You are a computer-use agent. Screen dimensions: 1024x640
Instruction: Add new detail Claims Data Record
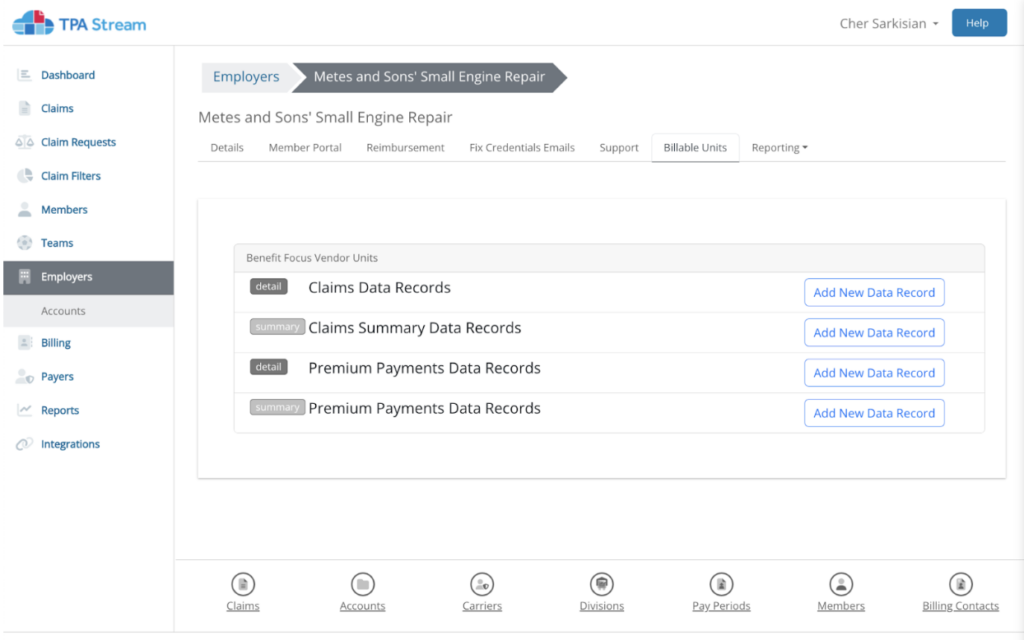tap(874, 293)
